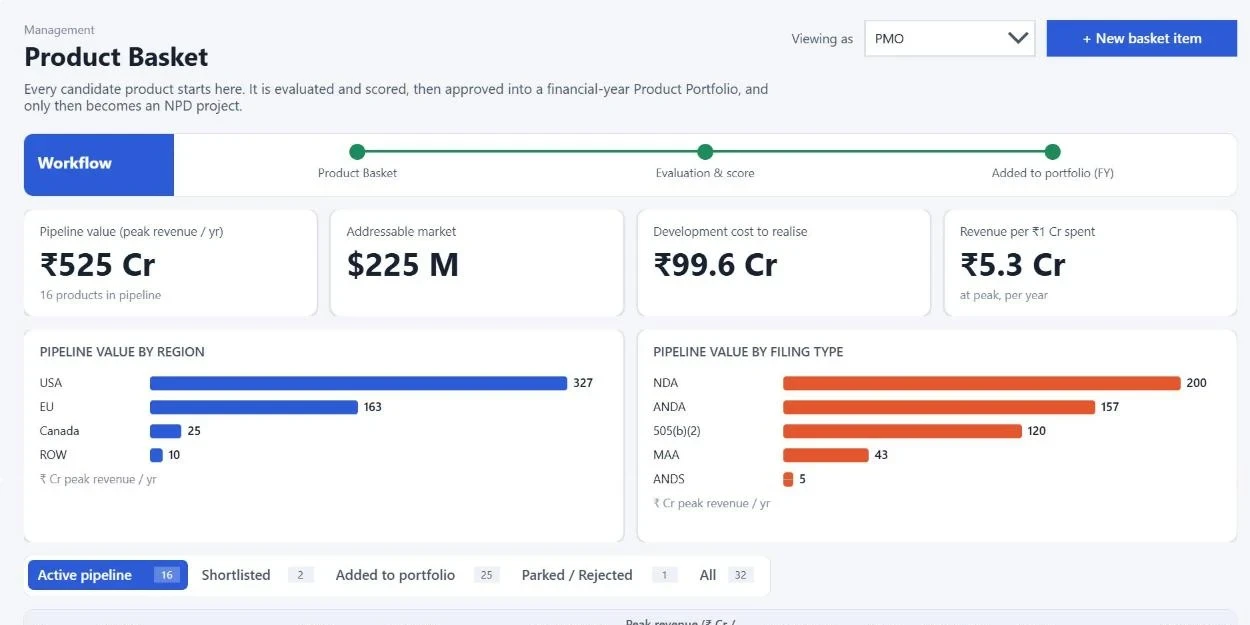Click the ANDS bar in filing type chart

[x=788, y=479]
